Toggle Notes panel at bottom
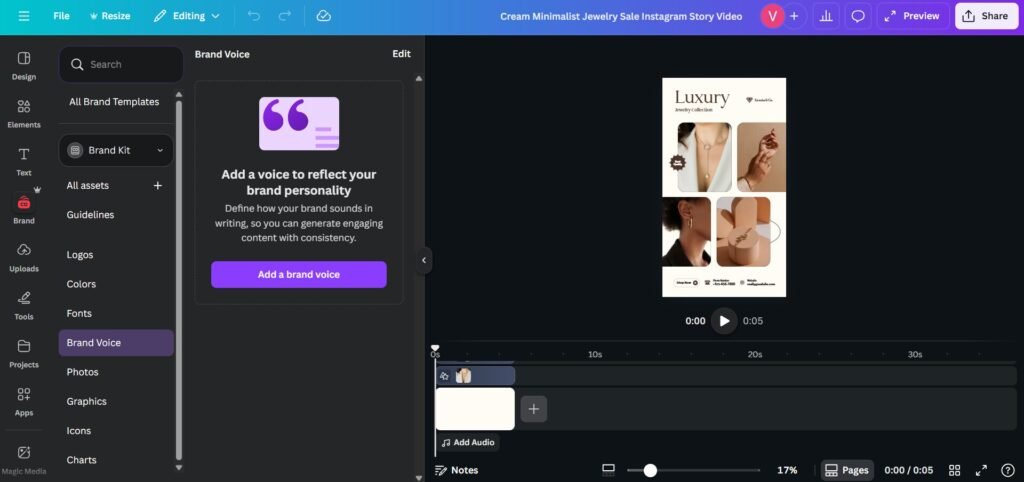This screenshot has height=482, width=1024. [457, 470]
